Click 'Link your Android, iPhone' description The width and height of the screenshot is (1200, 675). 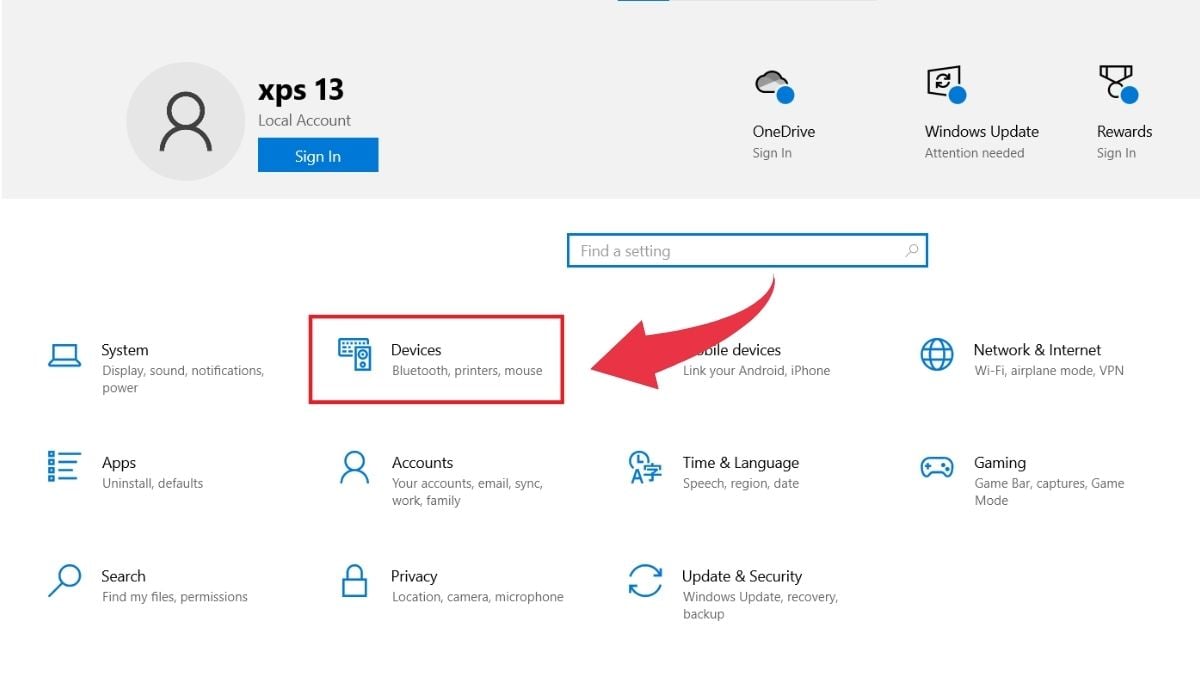[757, 371]
